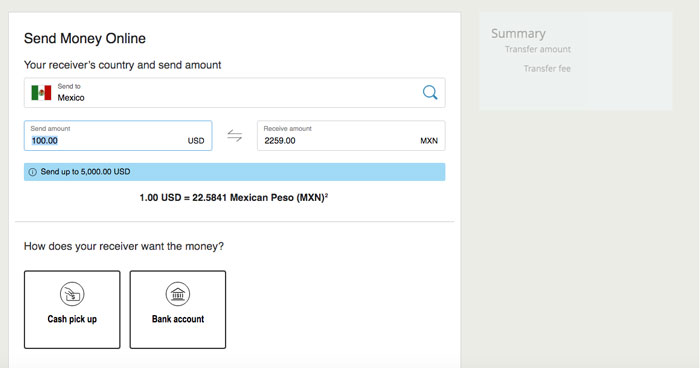This screenshot has height=368, width=700.
Task: Click the swap arrows between amount fields
Action: coord(234,136)
